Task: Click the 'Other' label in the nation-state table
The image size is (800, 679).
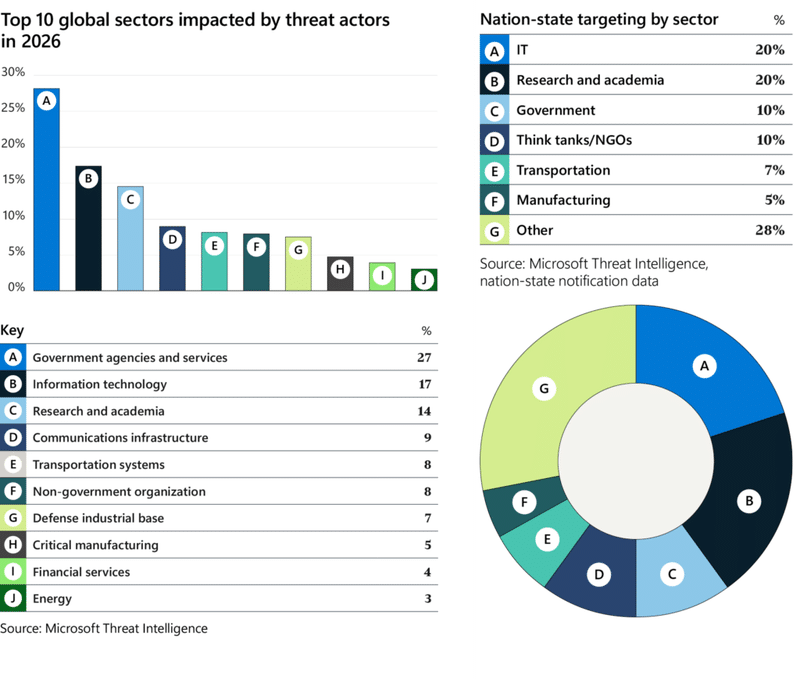Action: click(x=535, y=231)
